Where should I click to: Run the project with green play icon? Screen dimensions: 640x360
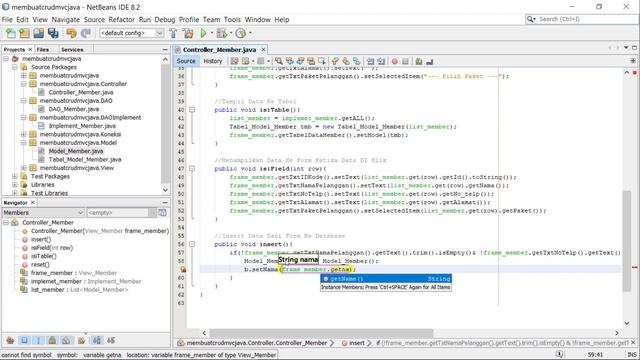(203, 33)
